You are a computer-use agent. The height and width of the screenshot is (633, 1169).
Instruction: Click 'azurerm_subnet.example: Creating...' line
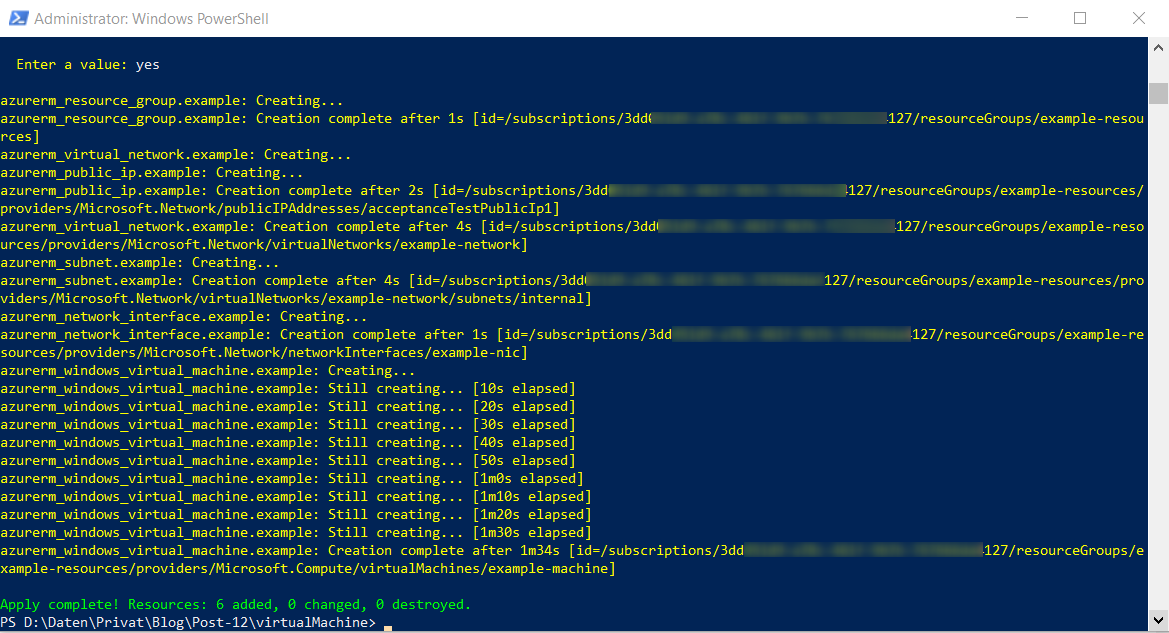click(x=139, y=262)
